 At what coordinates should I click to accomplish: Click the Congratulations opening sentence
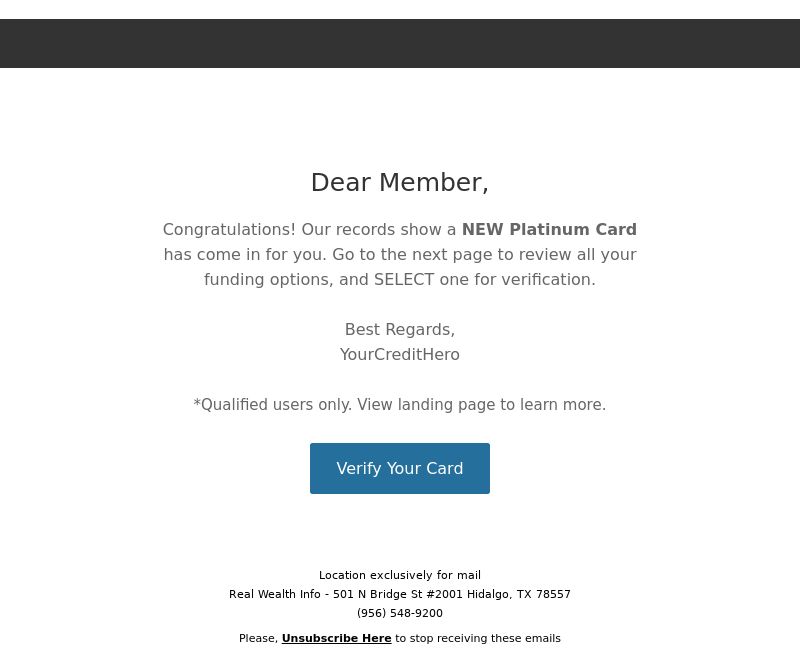click(310, 229)
